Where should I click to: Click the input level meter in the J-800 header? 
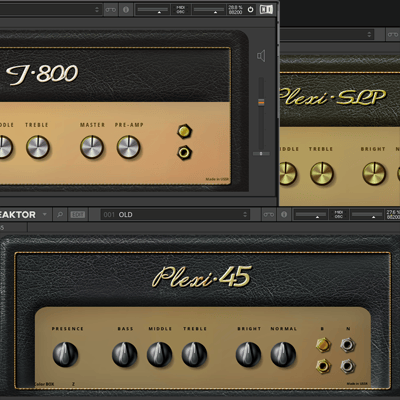[x=153, y=10]
